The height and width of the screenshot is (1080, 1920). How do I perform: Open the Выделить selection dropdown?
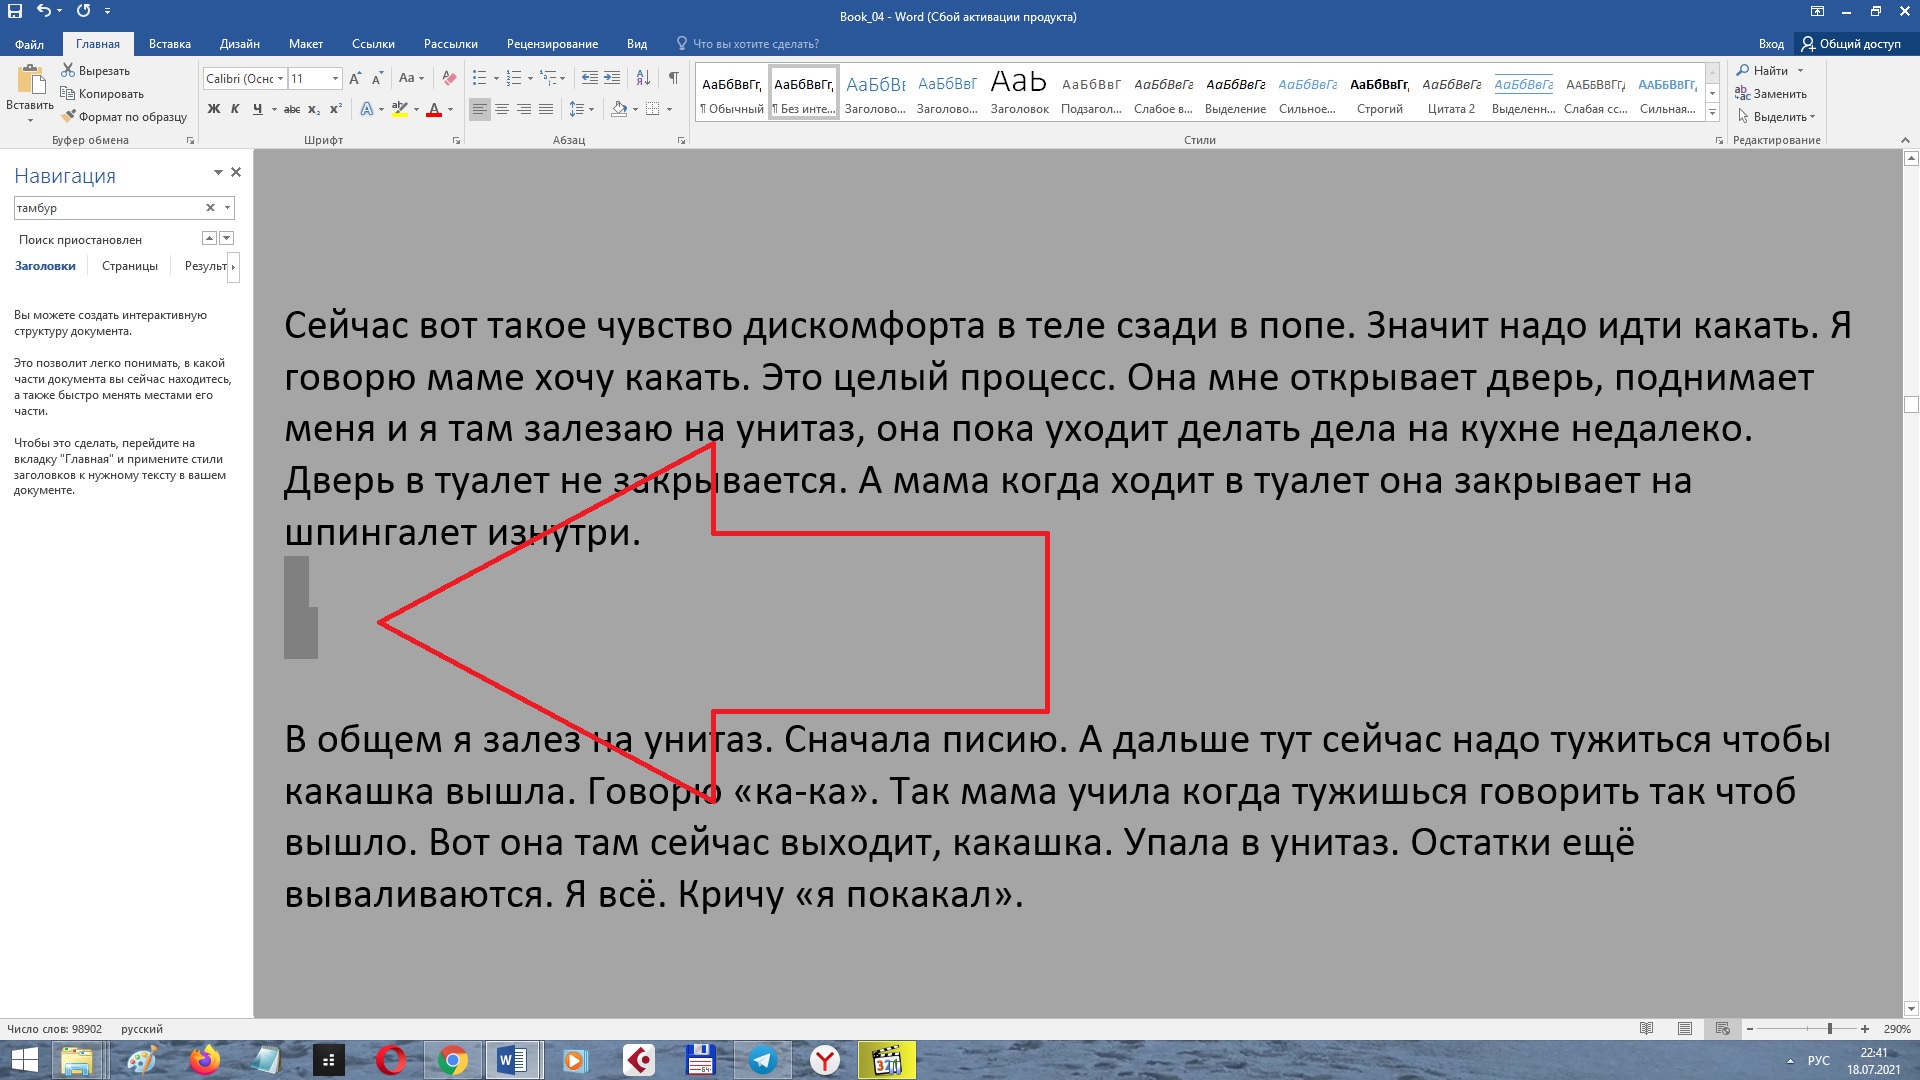tap(1776, 117)
